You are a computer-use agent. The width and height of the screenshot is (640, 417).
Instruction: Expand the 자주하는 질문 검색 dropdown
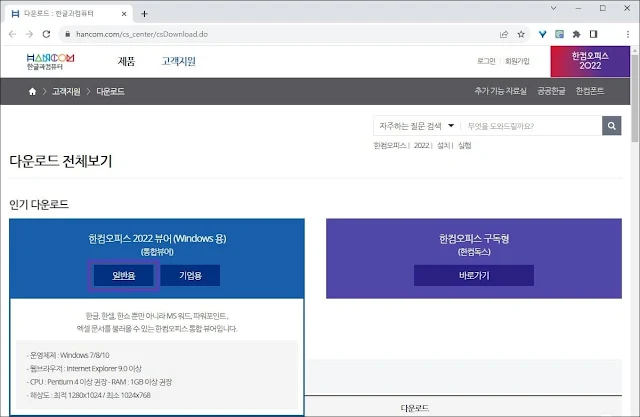[417, 126]
